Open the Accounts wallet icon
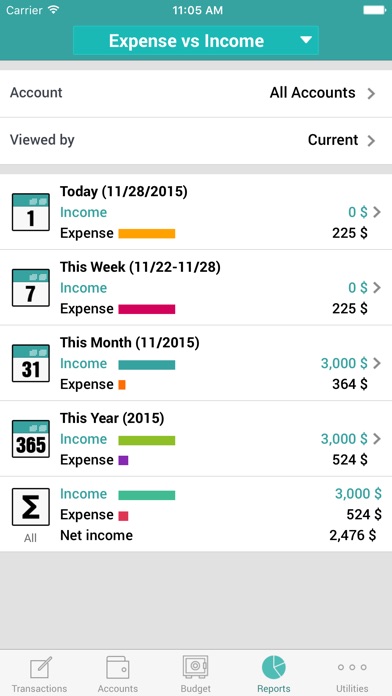Viewport: 392px width, 696px height. pos(118,667)
